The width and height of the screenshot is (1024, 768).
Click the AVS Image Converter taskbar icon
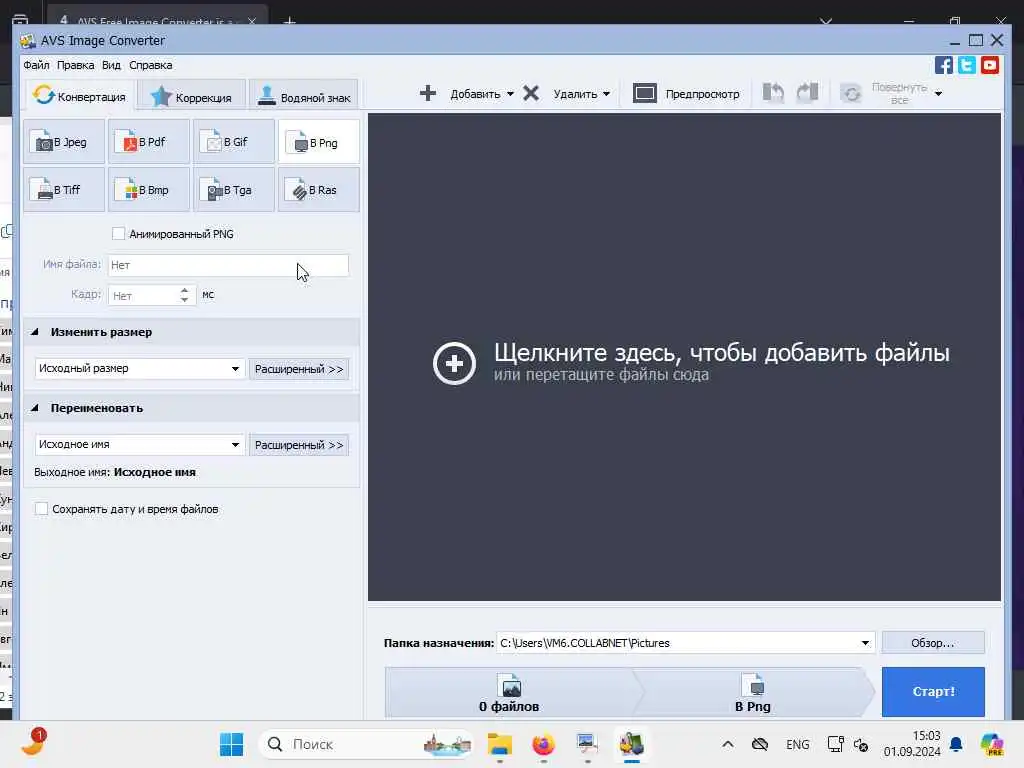coord(632,744)
